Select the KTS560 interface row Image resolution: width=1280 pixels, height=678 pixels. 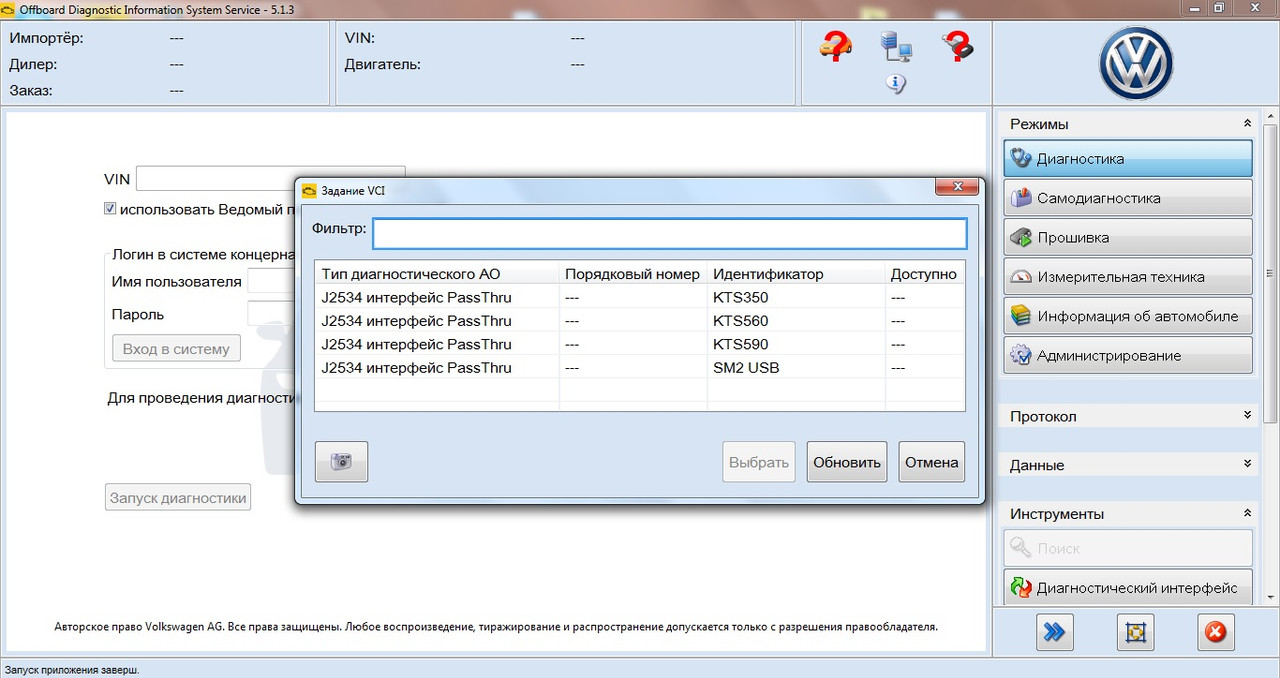pos(640,321)
